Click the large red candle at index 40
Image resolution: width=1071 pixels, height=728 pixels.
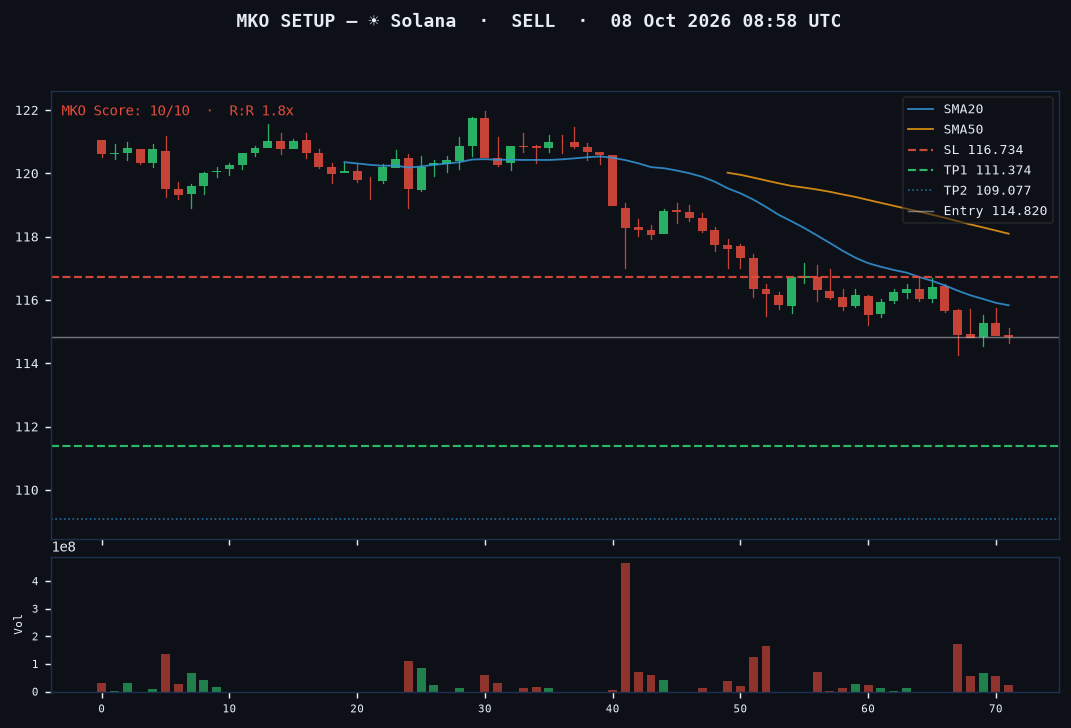[x=613, y=180]
